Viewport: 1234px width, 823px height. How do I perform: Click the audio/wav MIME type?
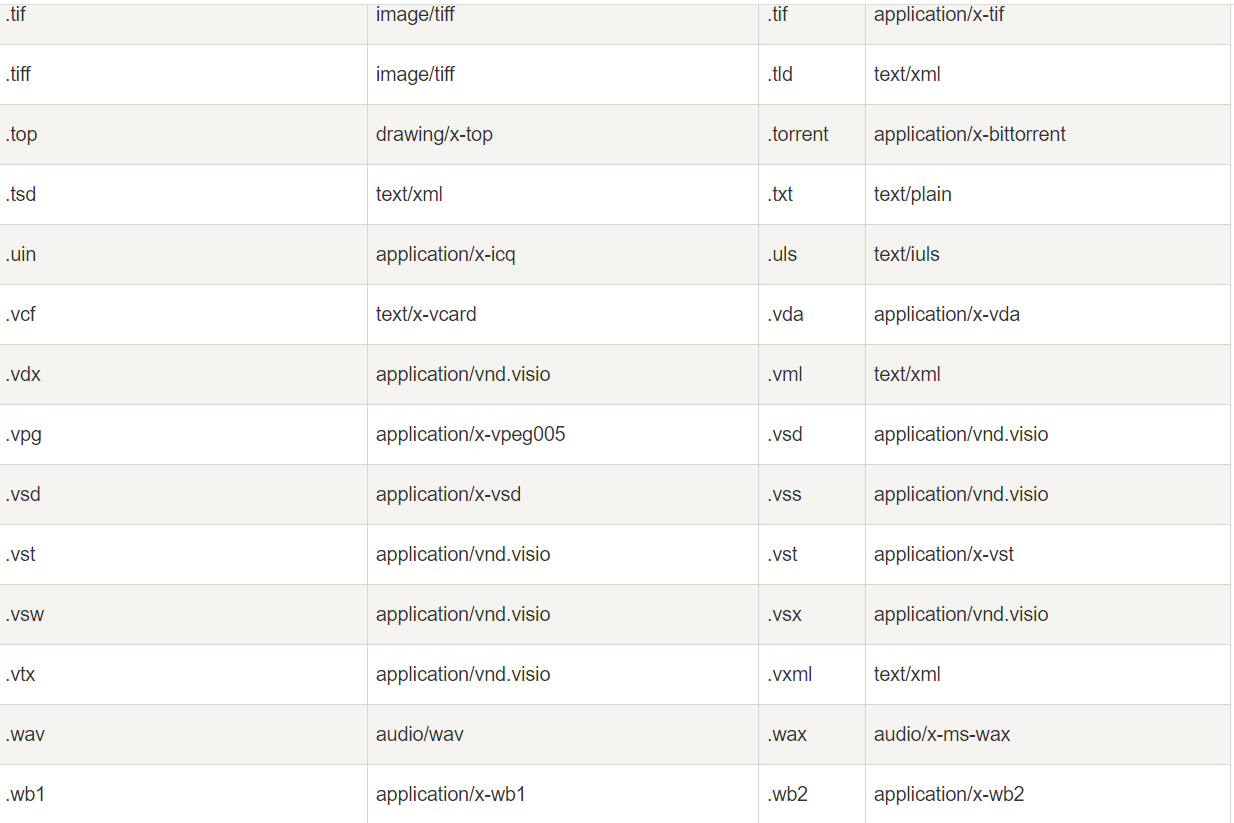[x=563, y=734]
